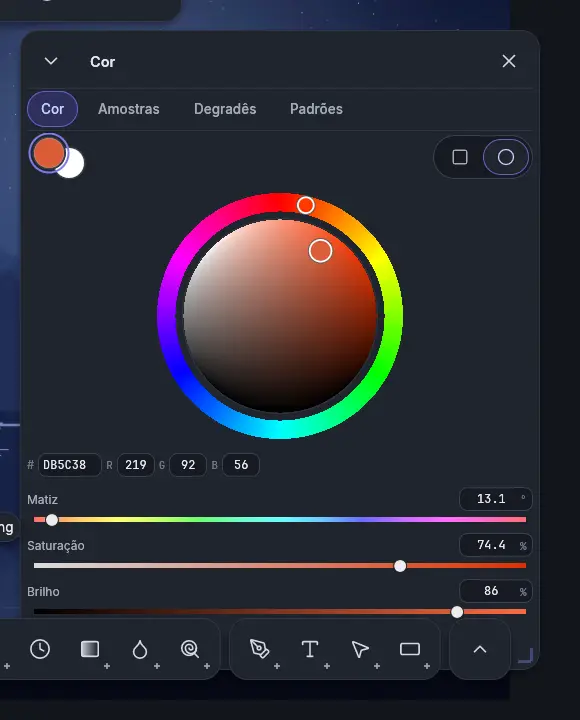Click the Matiz label

click(42, 500)
